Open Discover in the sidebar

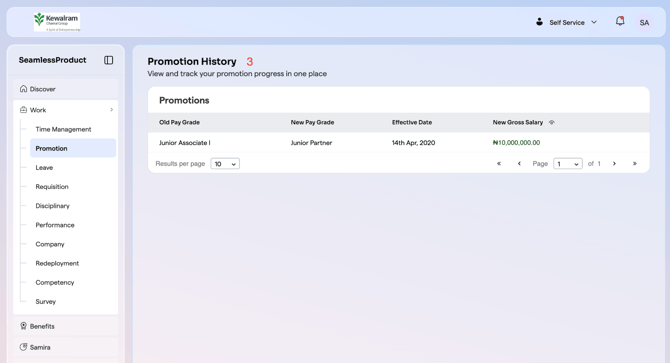(65, 89)
